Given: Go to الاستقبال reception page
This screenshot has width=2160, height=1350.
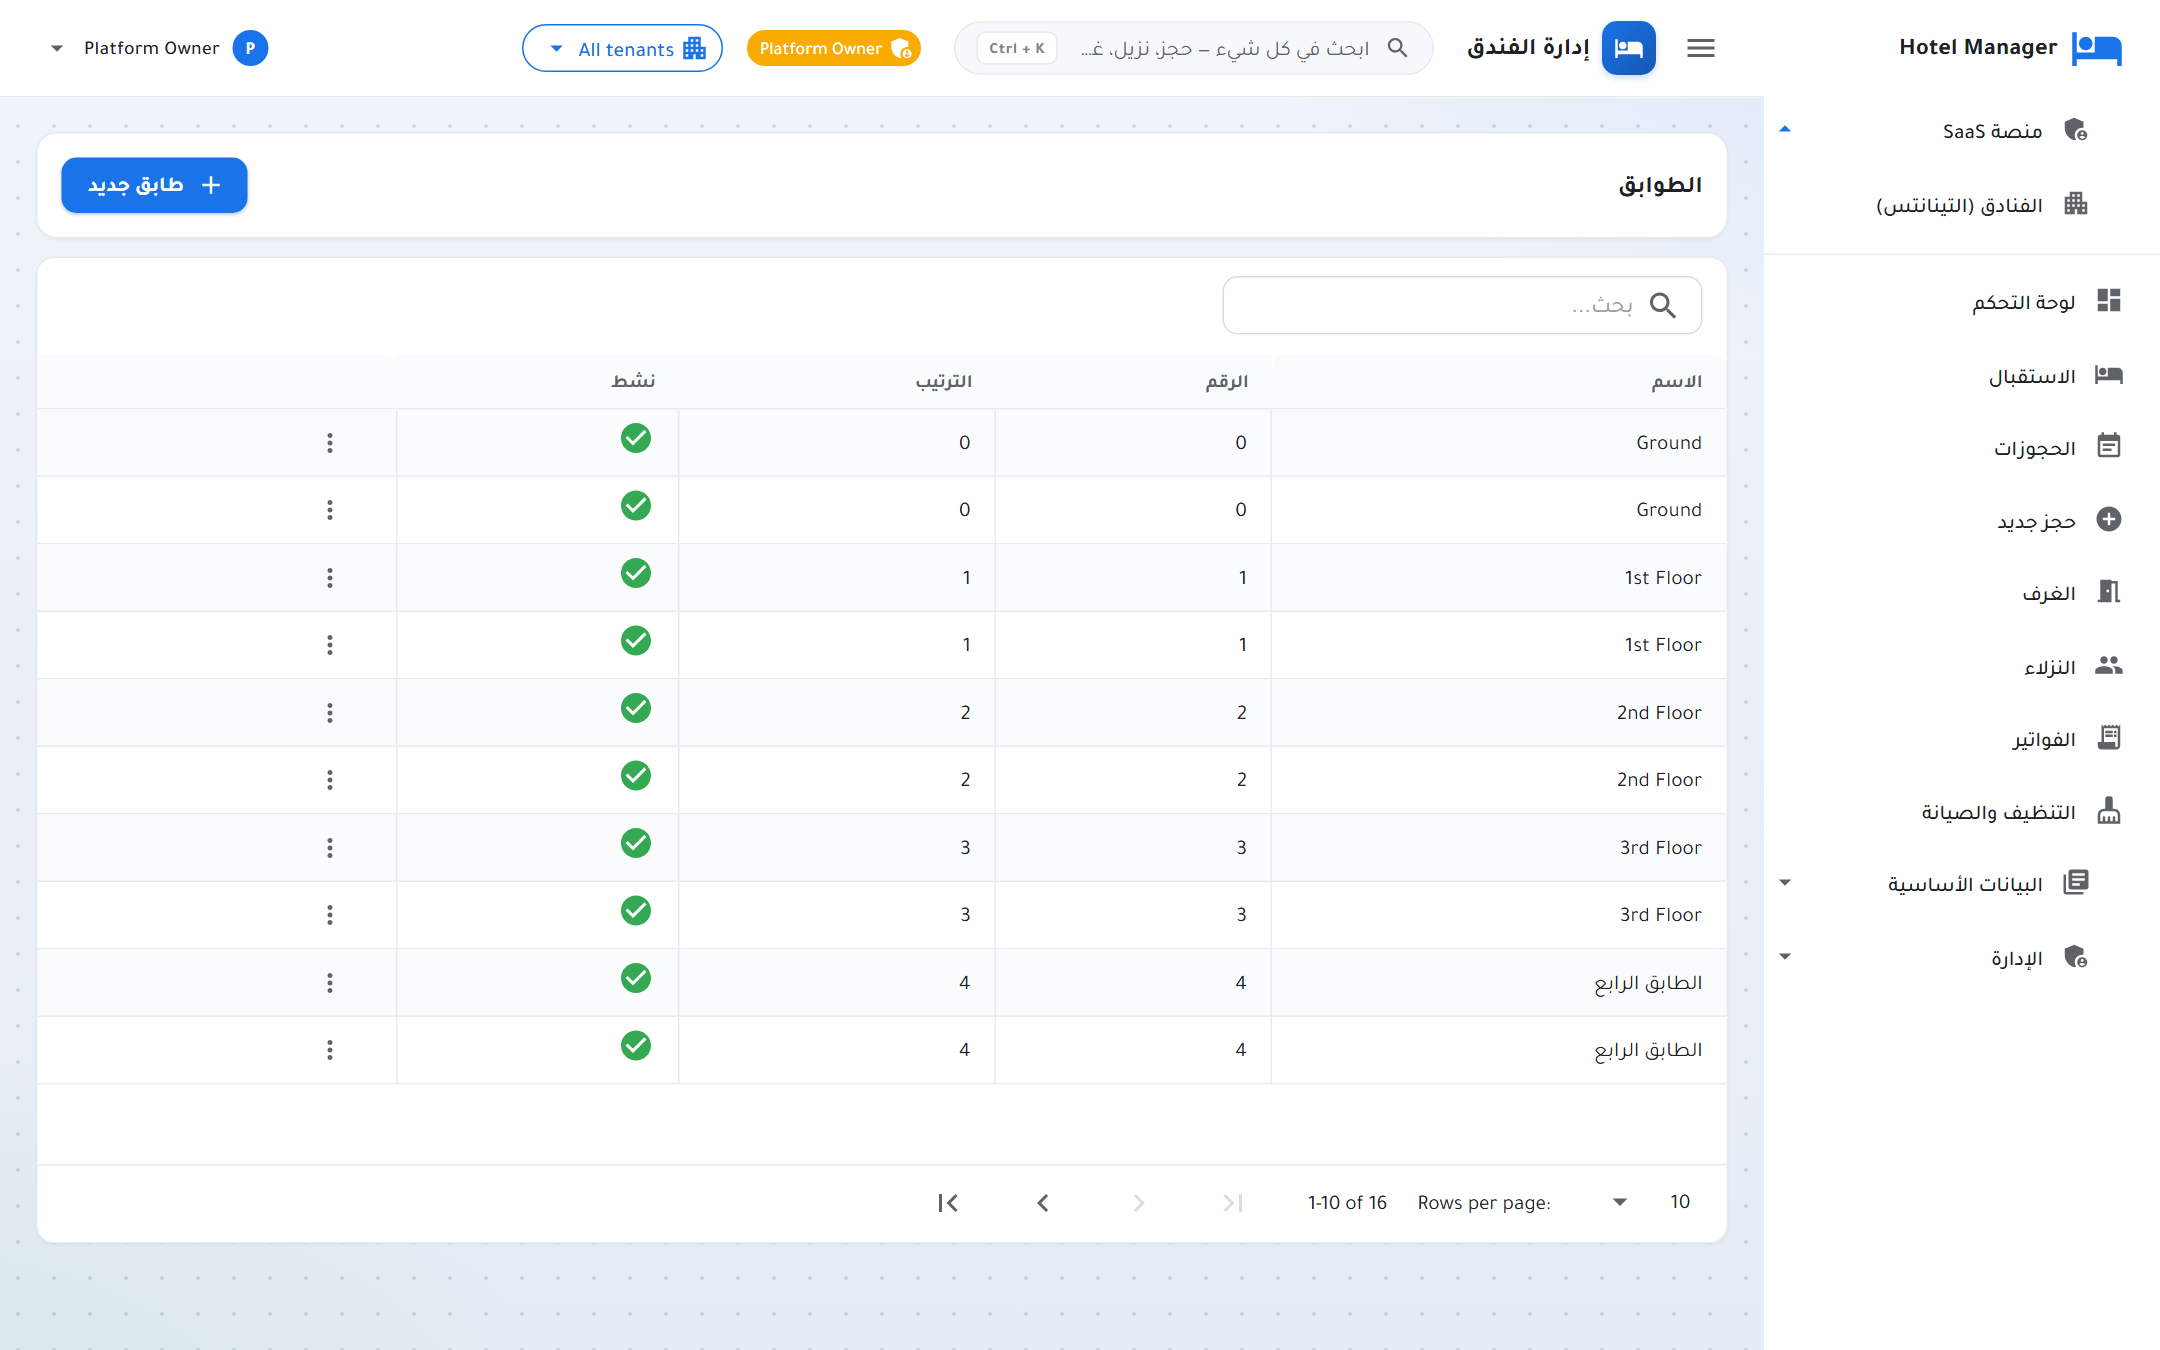Looking at the screenshot, I should [1962, 376].
